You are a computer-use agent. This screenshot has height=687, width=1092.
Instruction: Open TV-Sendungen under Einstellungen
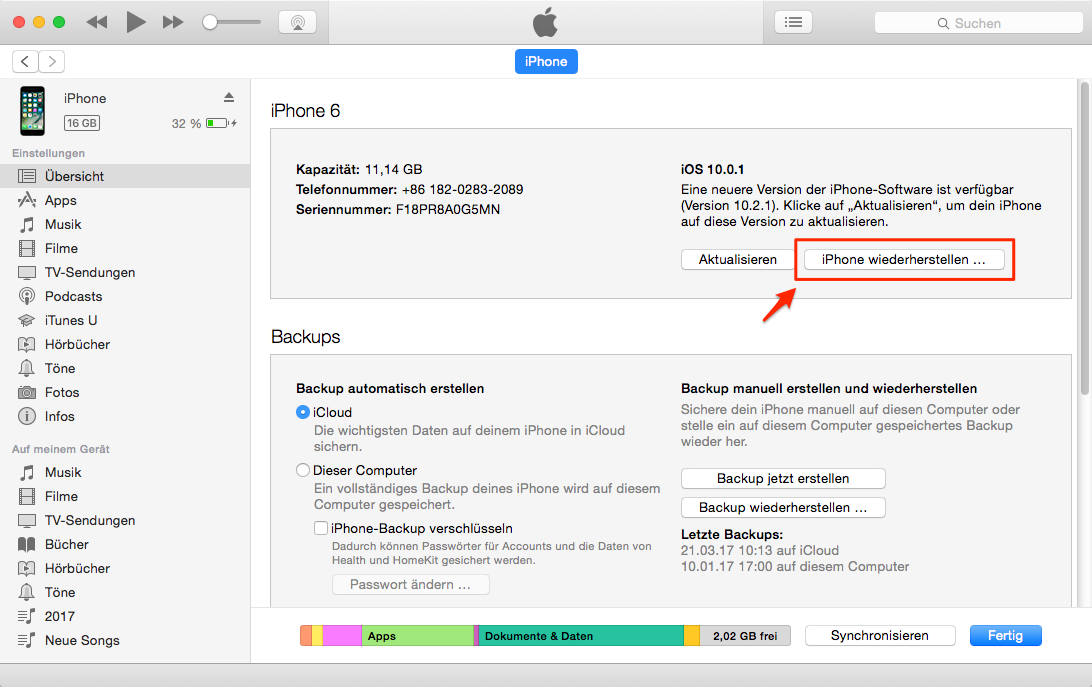coord(125,272)
